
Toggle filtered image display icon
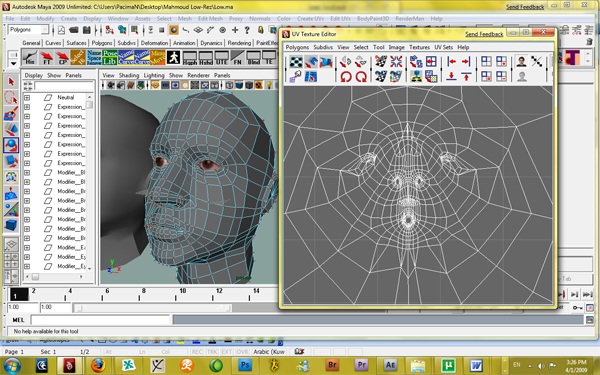click(x=536, y=62)
